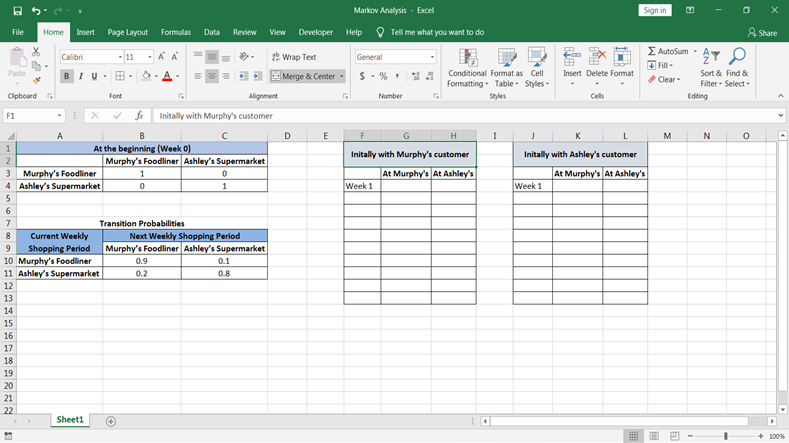Open Format as Table gallery

coord(506,68)
